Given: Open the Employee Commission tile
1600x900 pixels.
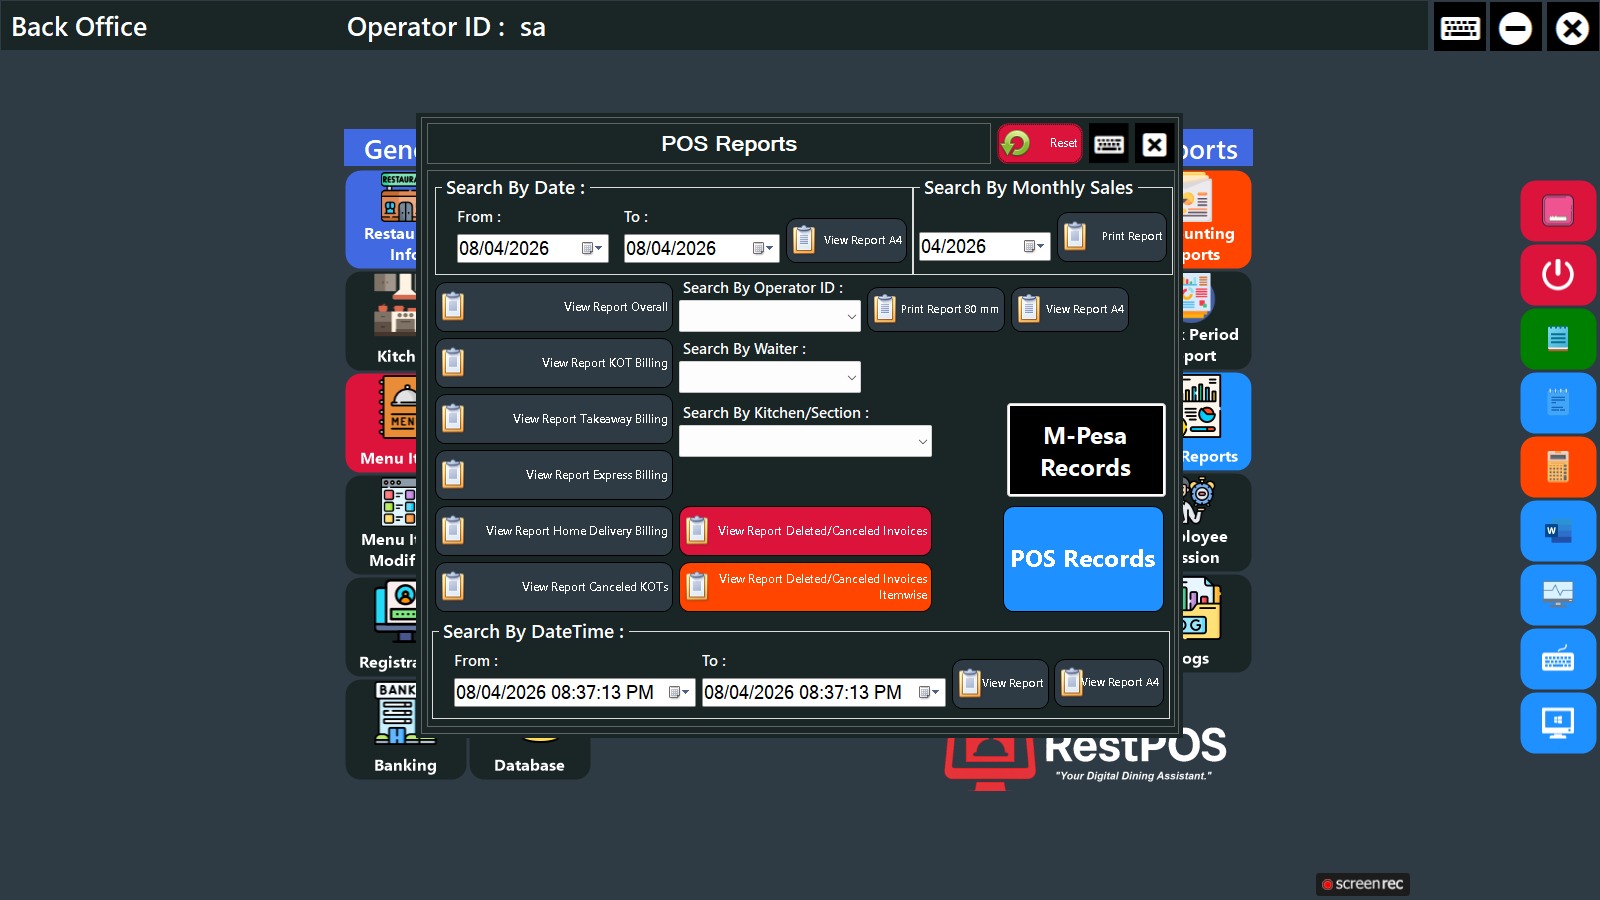Looking at the screenshot, I should click(x=1216, y=522).
